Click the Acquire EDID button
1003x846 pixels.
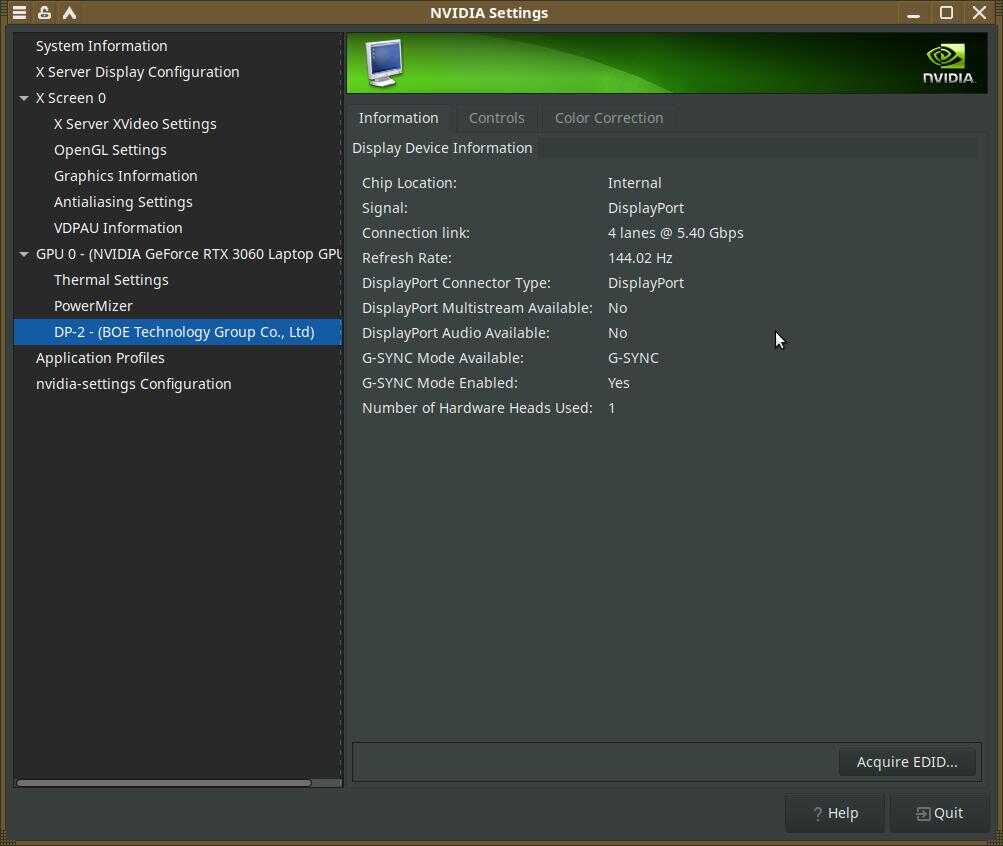click(x=906, y=762)
